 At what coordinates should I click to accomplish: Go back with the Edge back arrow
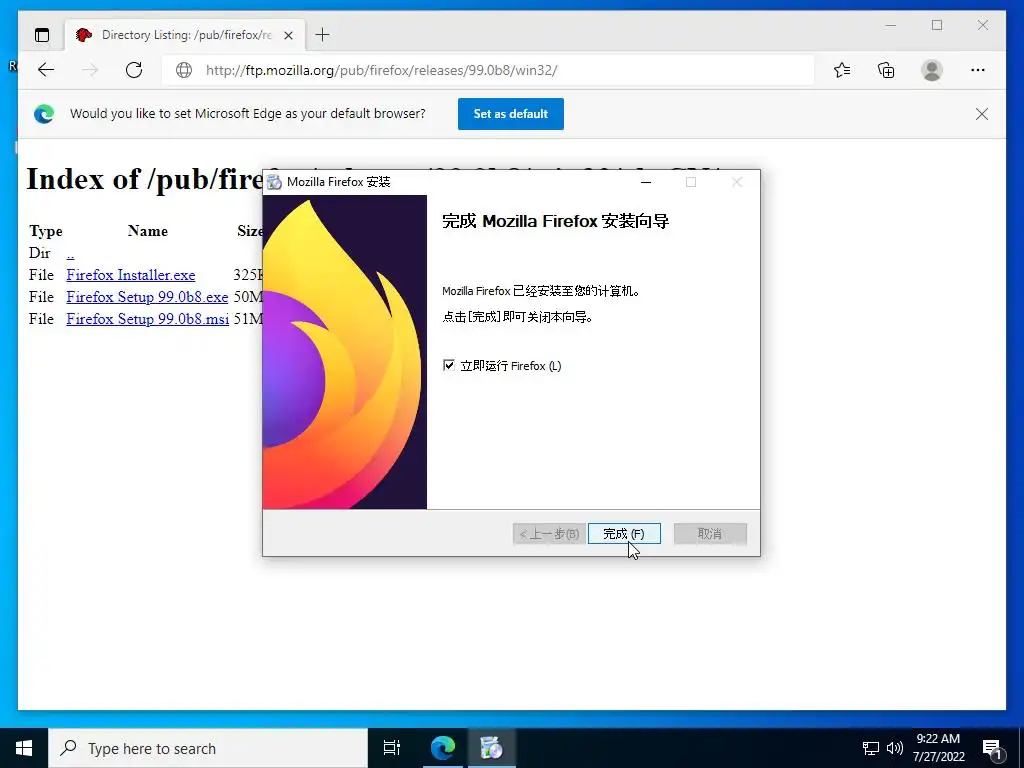pos(46,70)
